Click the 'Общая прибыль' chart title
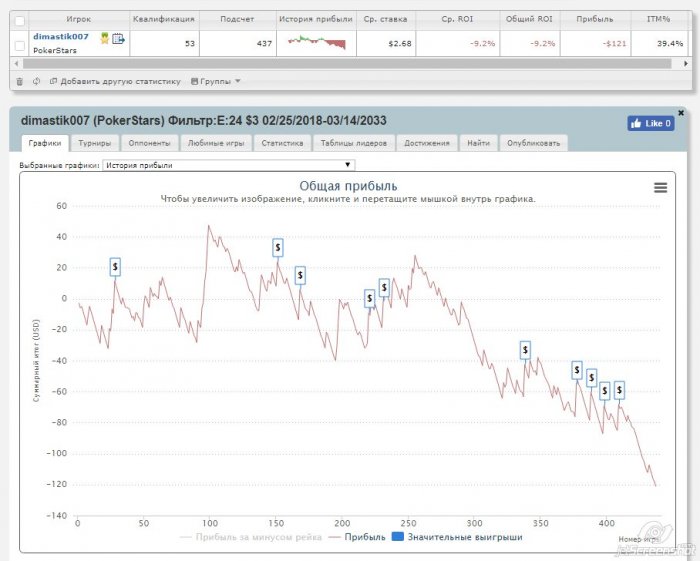 (348, 186)
